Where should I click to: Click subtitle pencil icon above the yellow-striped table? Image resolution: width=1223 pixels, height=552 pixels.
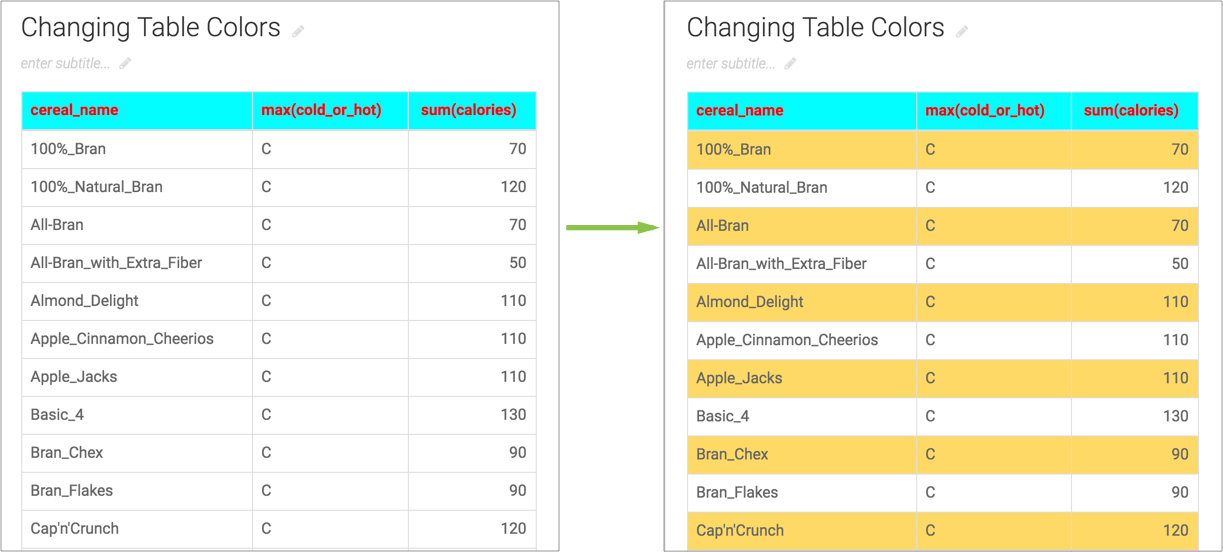790,64
